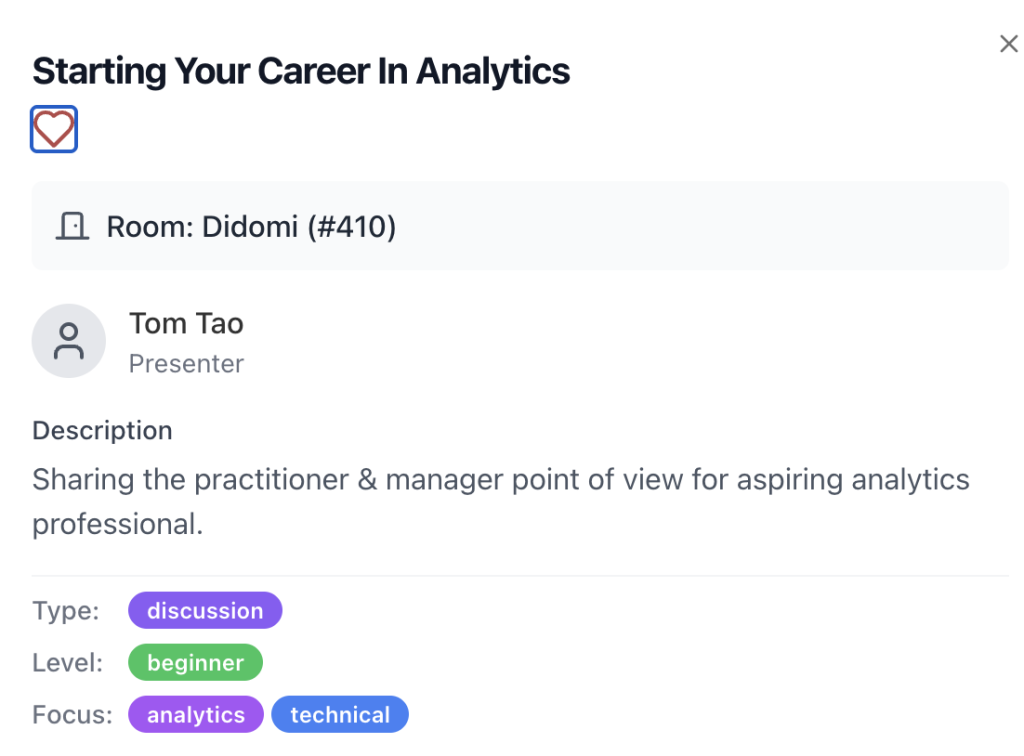Click the "Room: Didomi (#410)" text
The height and width of the screenshot is (756, 1024).
click(251, 227)
